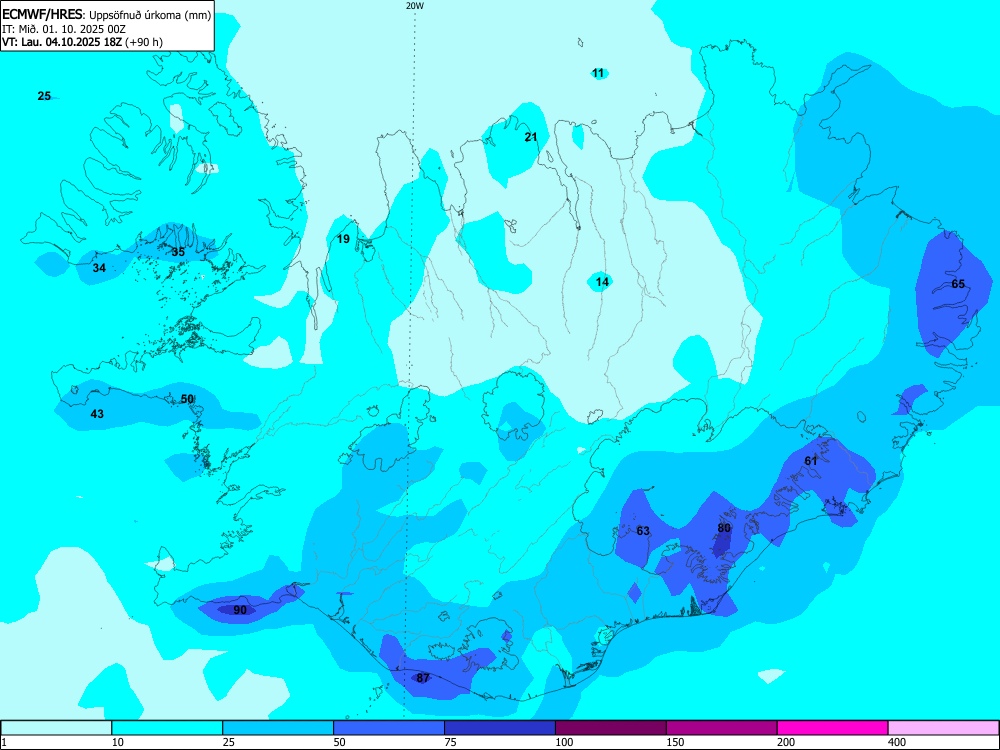
Task: Click the 10–25 mm cyan legend swatch
Action: (x=167, y=728)
